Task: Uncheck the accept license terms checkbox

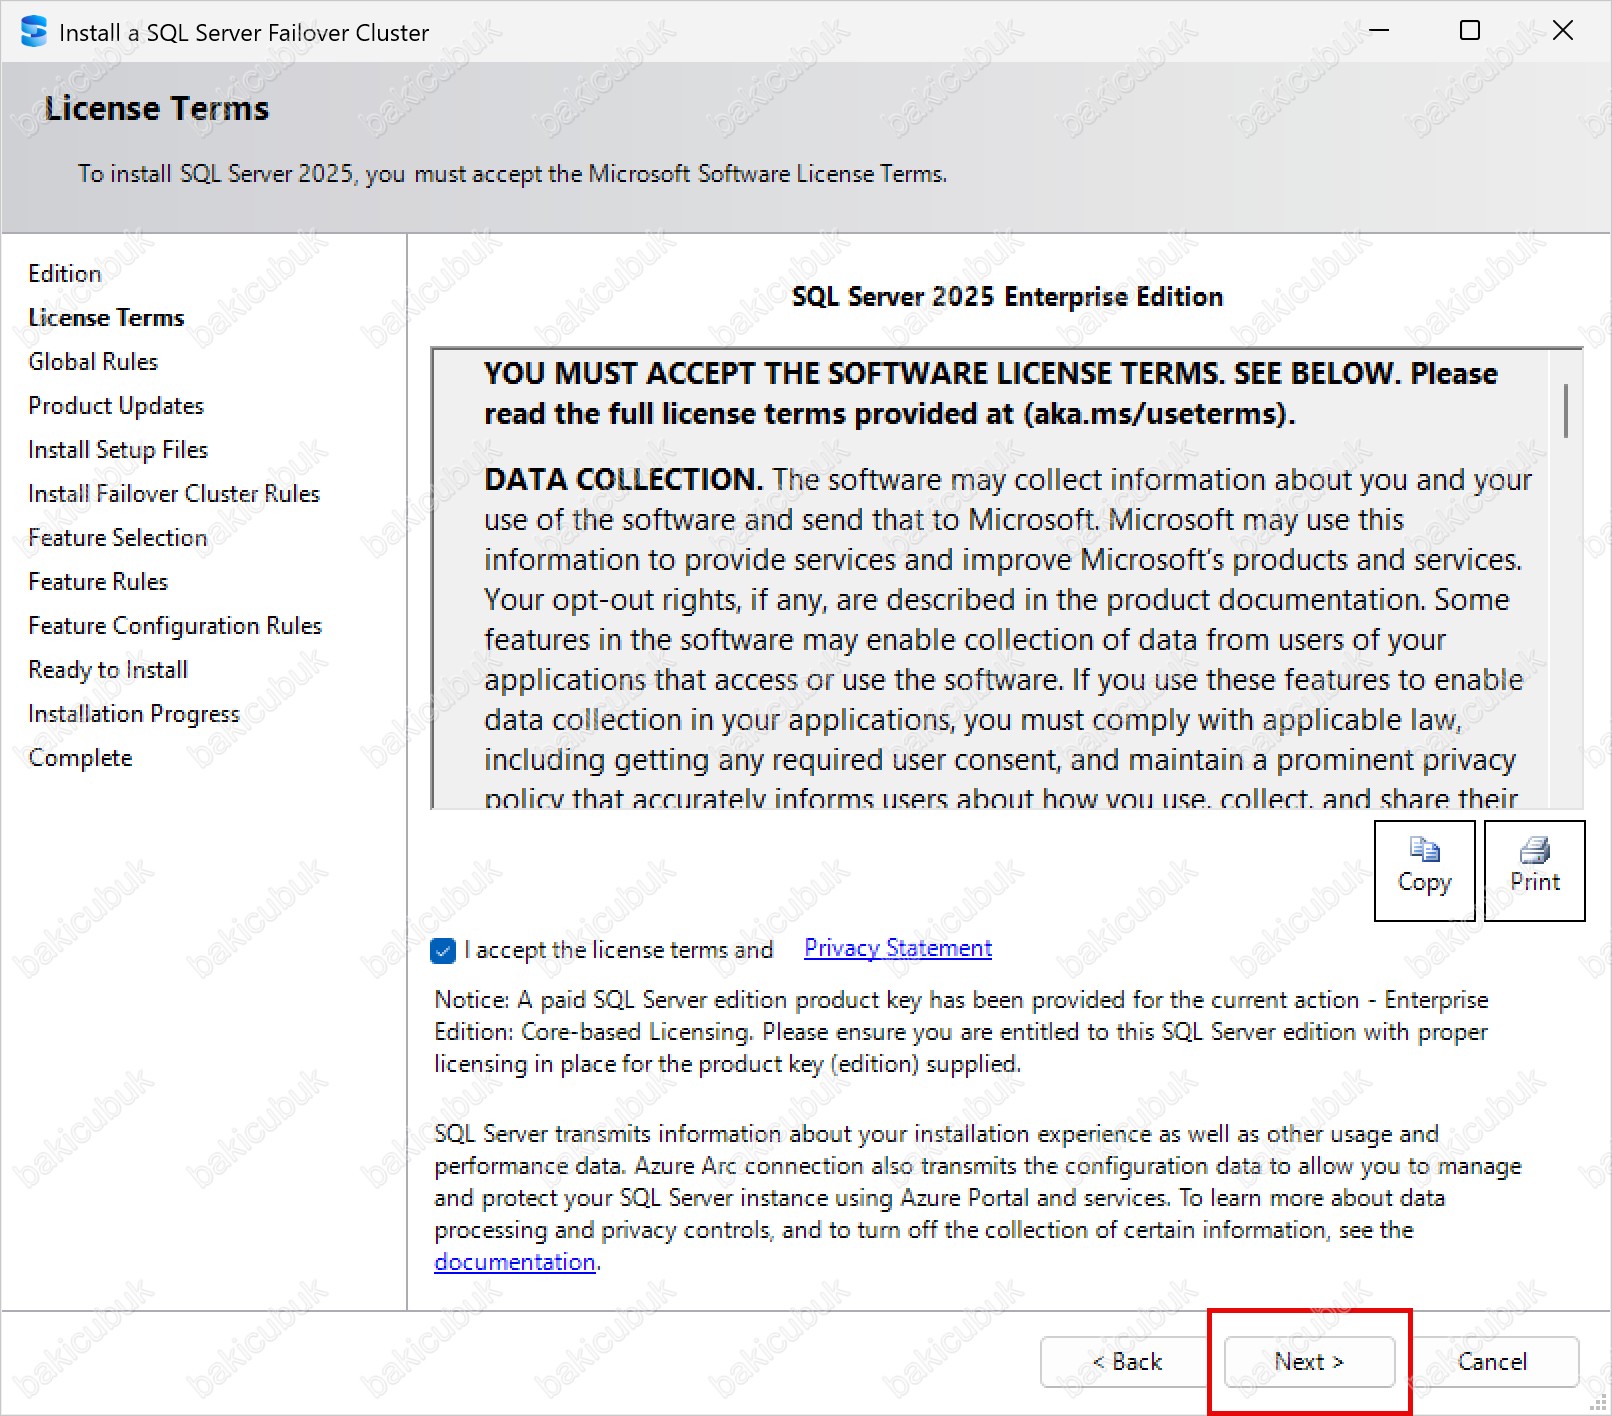Action: coord(443,950)
